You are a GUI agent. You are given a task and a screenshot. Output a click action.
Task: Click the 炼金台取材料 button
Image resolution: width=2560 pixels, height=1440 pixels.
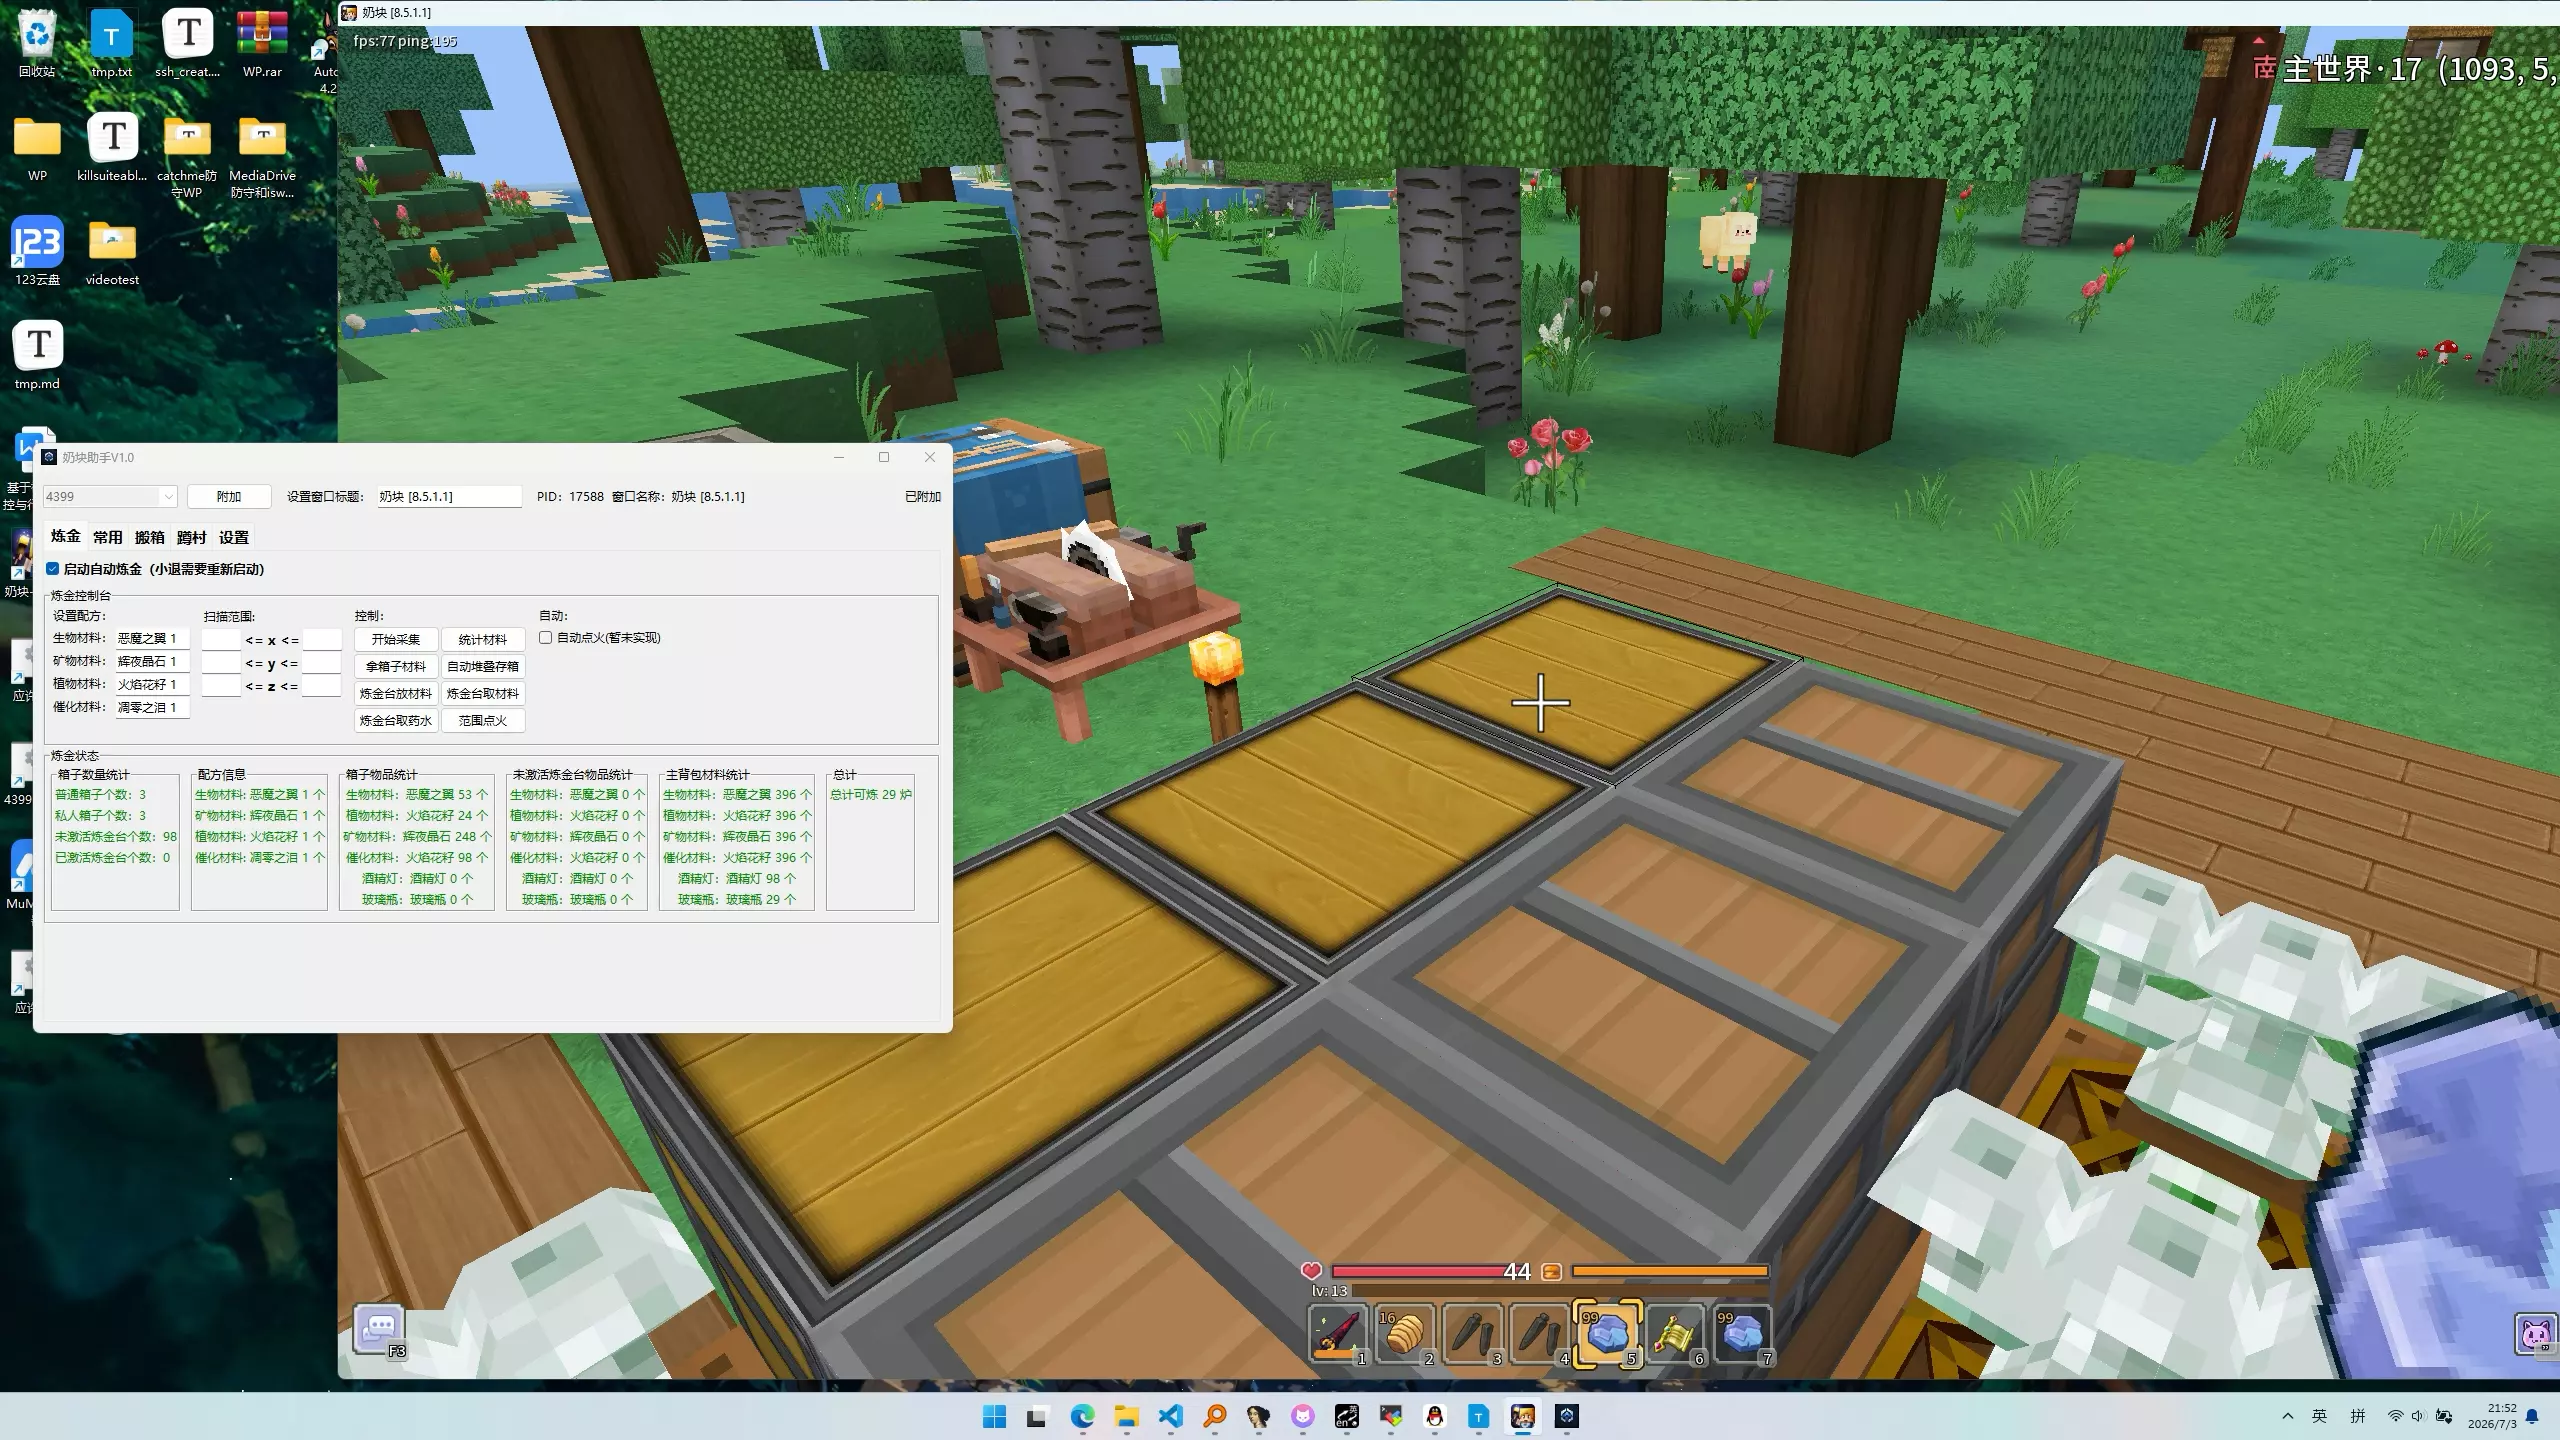pyautogui.click(x=483, y=694)
